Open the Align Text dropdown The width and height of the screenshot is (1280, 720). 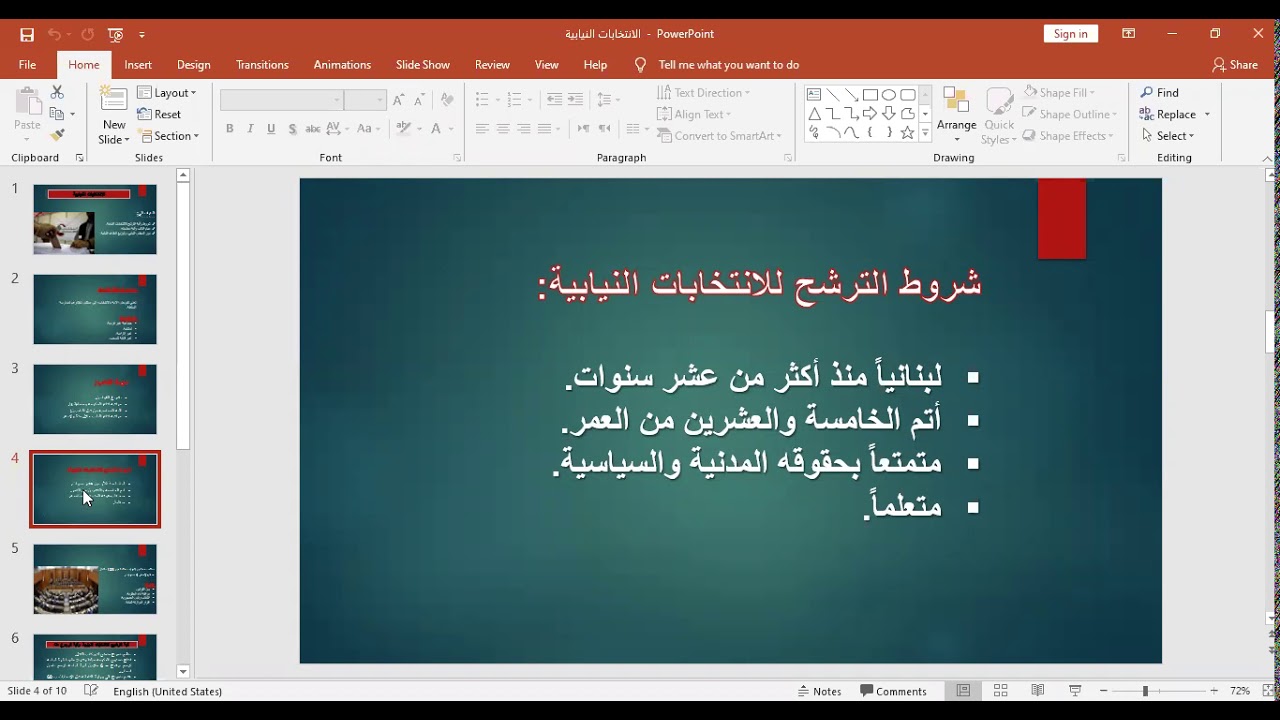coord(694,114)
